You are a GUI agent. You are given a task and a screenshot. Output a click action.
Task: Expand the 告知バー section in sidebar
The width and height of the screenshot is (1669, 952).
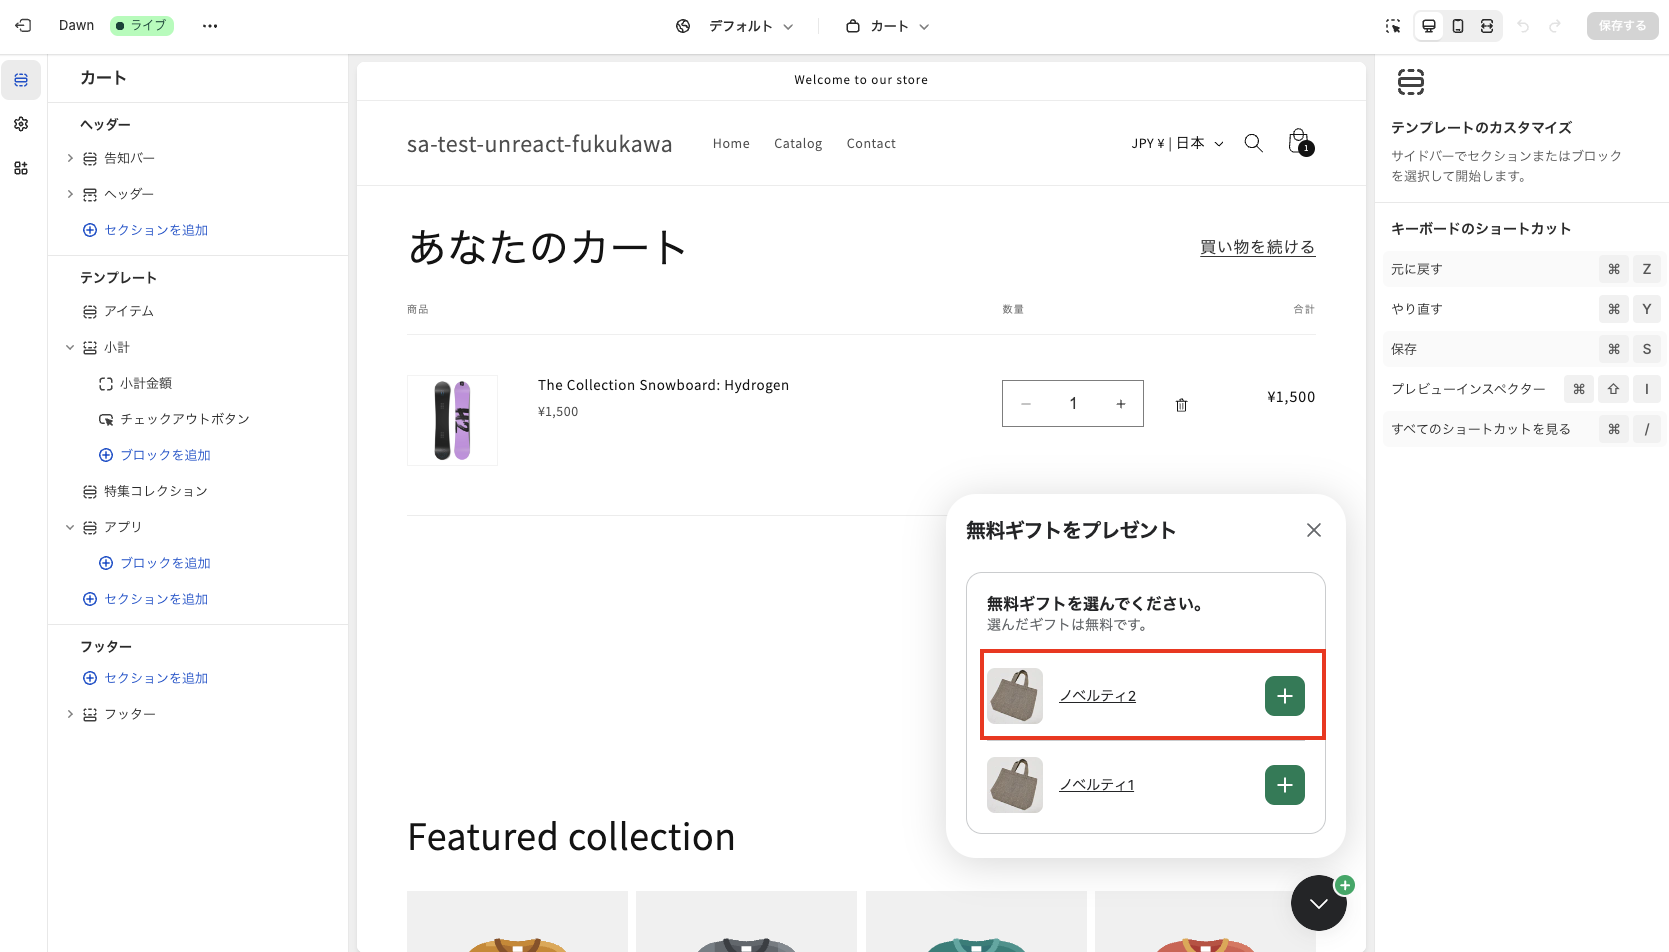(x=69, y=157)
